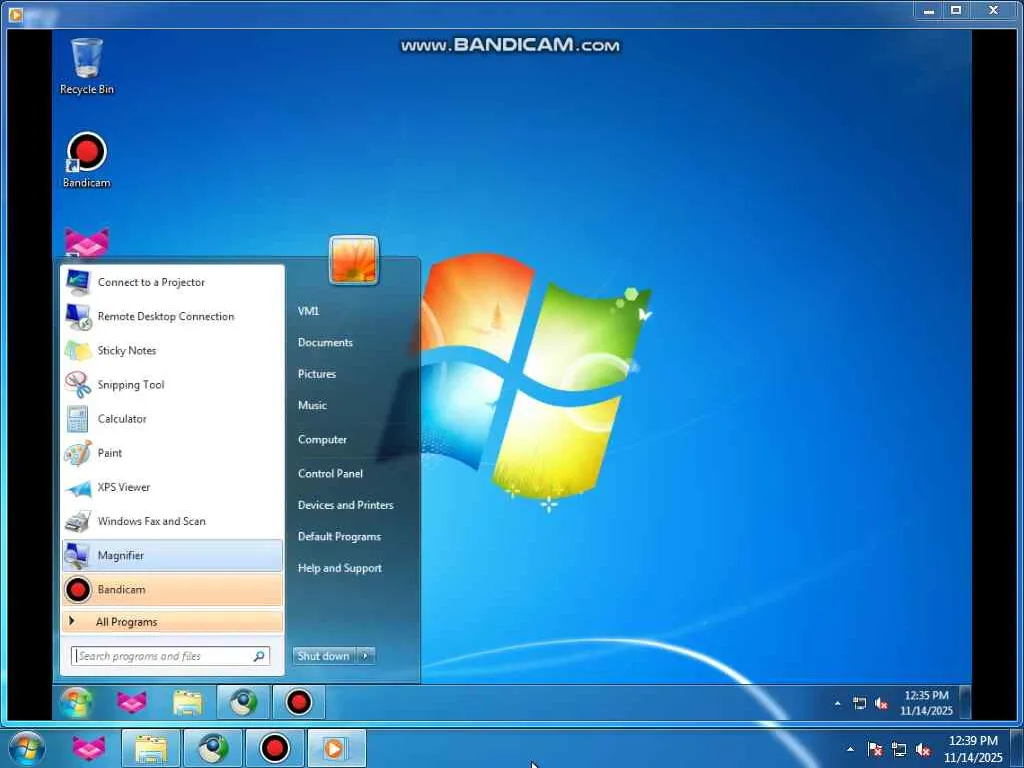This screenshot has width=1024, height=768.
Task: Click the network icon in inner tray
Action: coord(859,703)
